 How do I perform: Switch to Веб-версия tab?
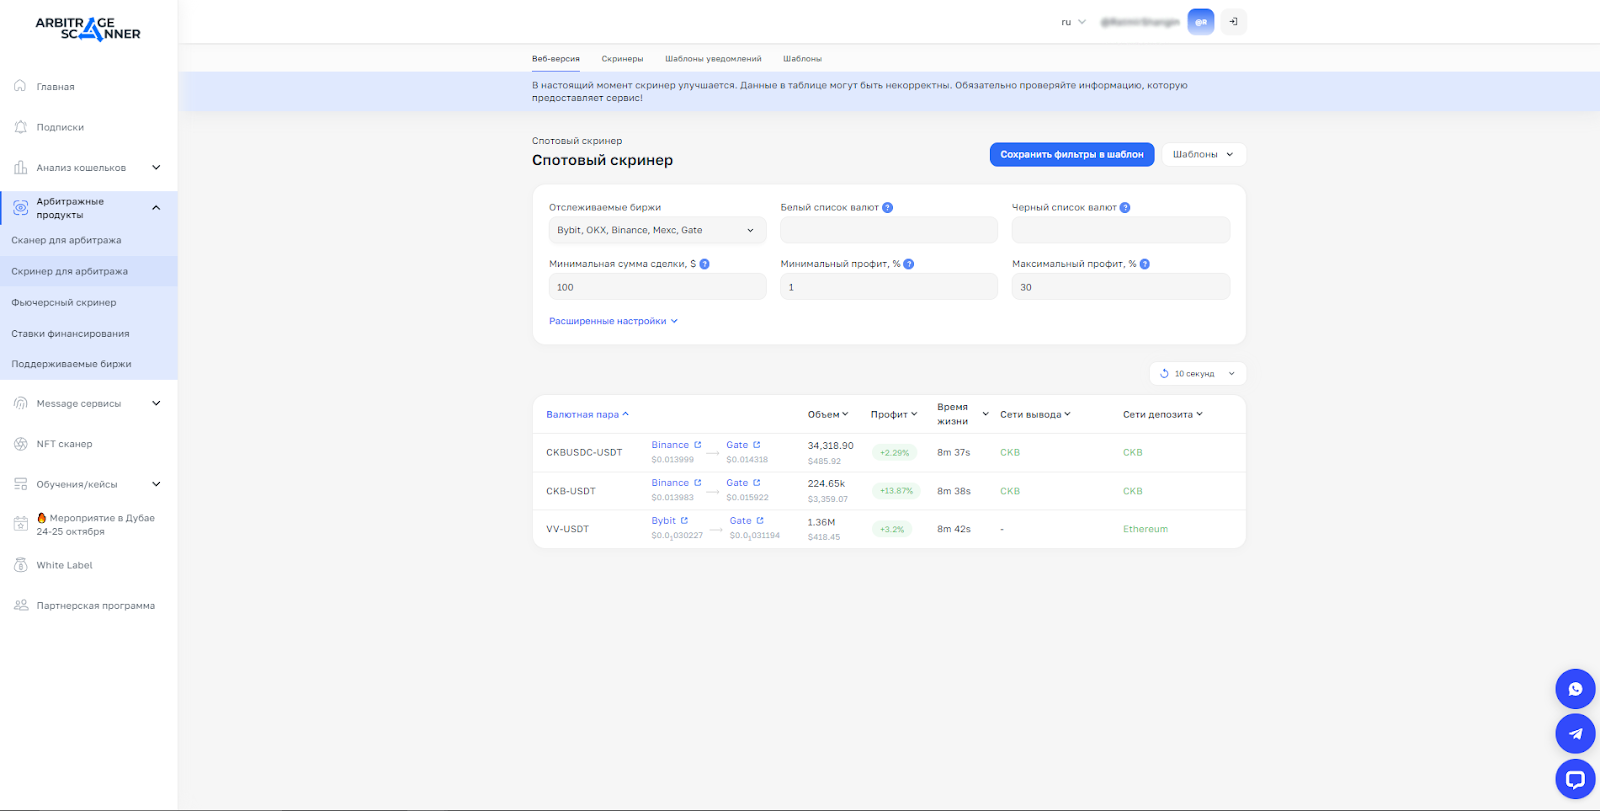tap(556, 59)
